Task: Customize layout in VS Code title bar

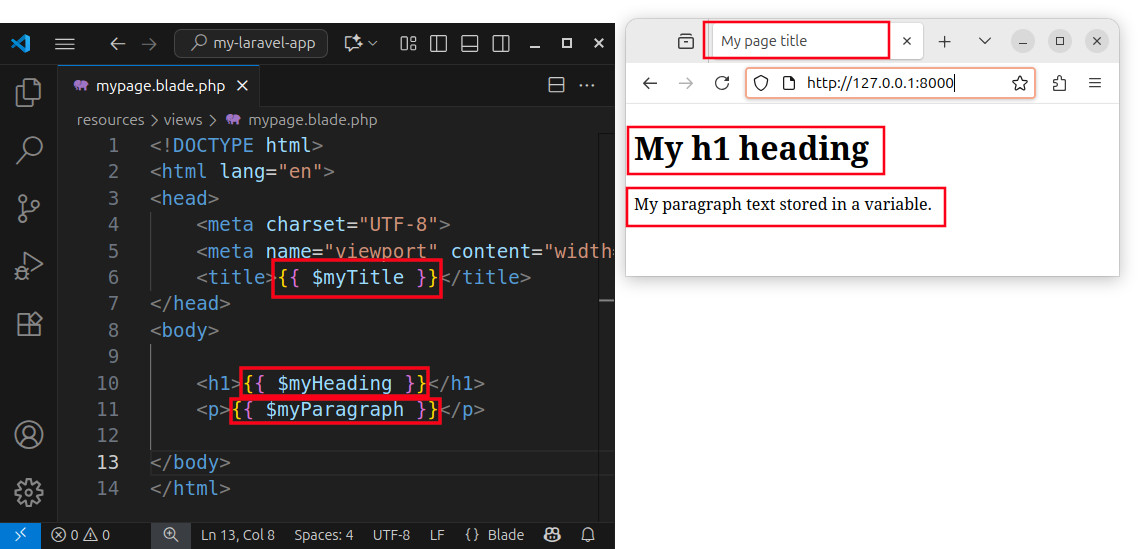Action: [408, 44]
